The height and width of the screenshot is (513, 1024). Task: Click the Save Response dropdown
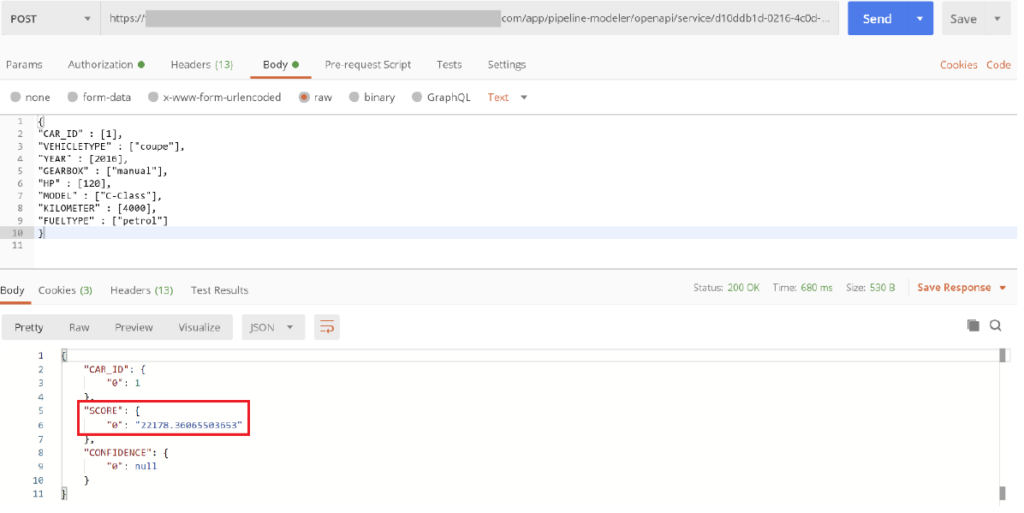pos(961,288)
